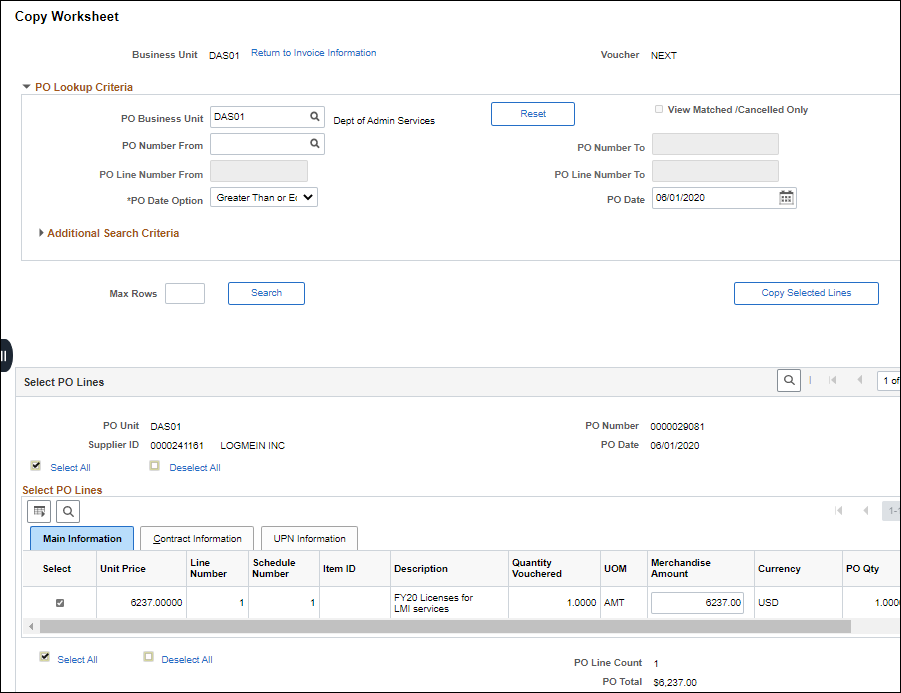Image resolution: width=901 pixels, height=693 pixels.
Task: Click the PO Number From lookup magnifier
Action: coord(314,145)
